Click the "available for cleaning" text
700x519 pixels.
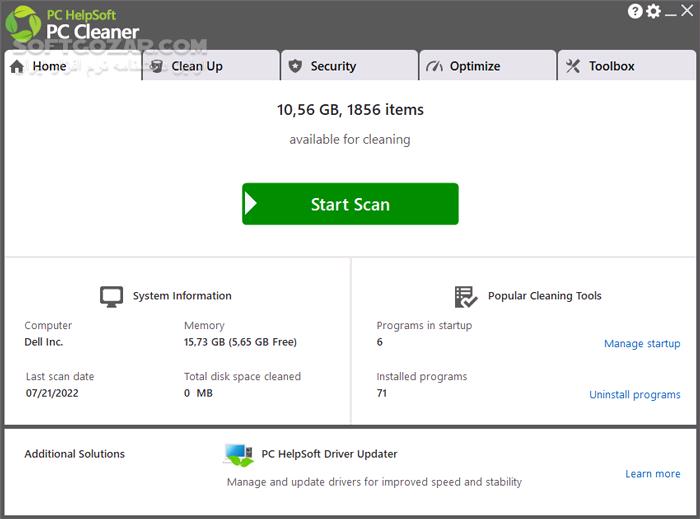click(x=350, y=140)
